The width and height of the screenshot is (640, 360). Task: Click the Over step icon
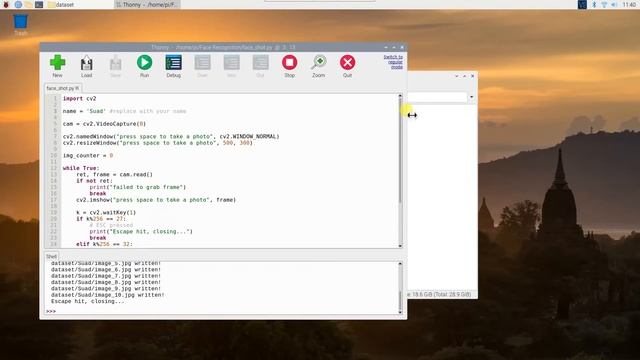point(202,66)
